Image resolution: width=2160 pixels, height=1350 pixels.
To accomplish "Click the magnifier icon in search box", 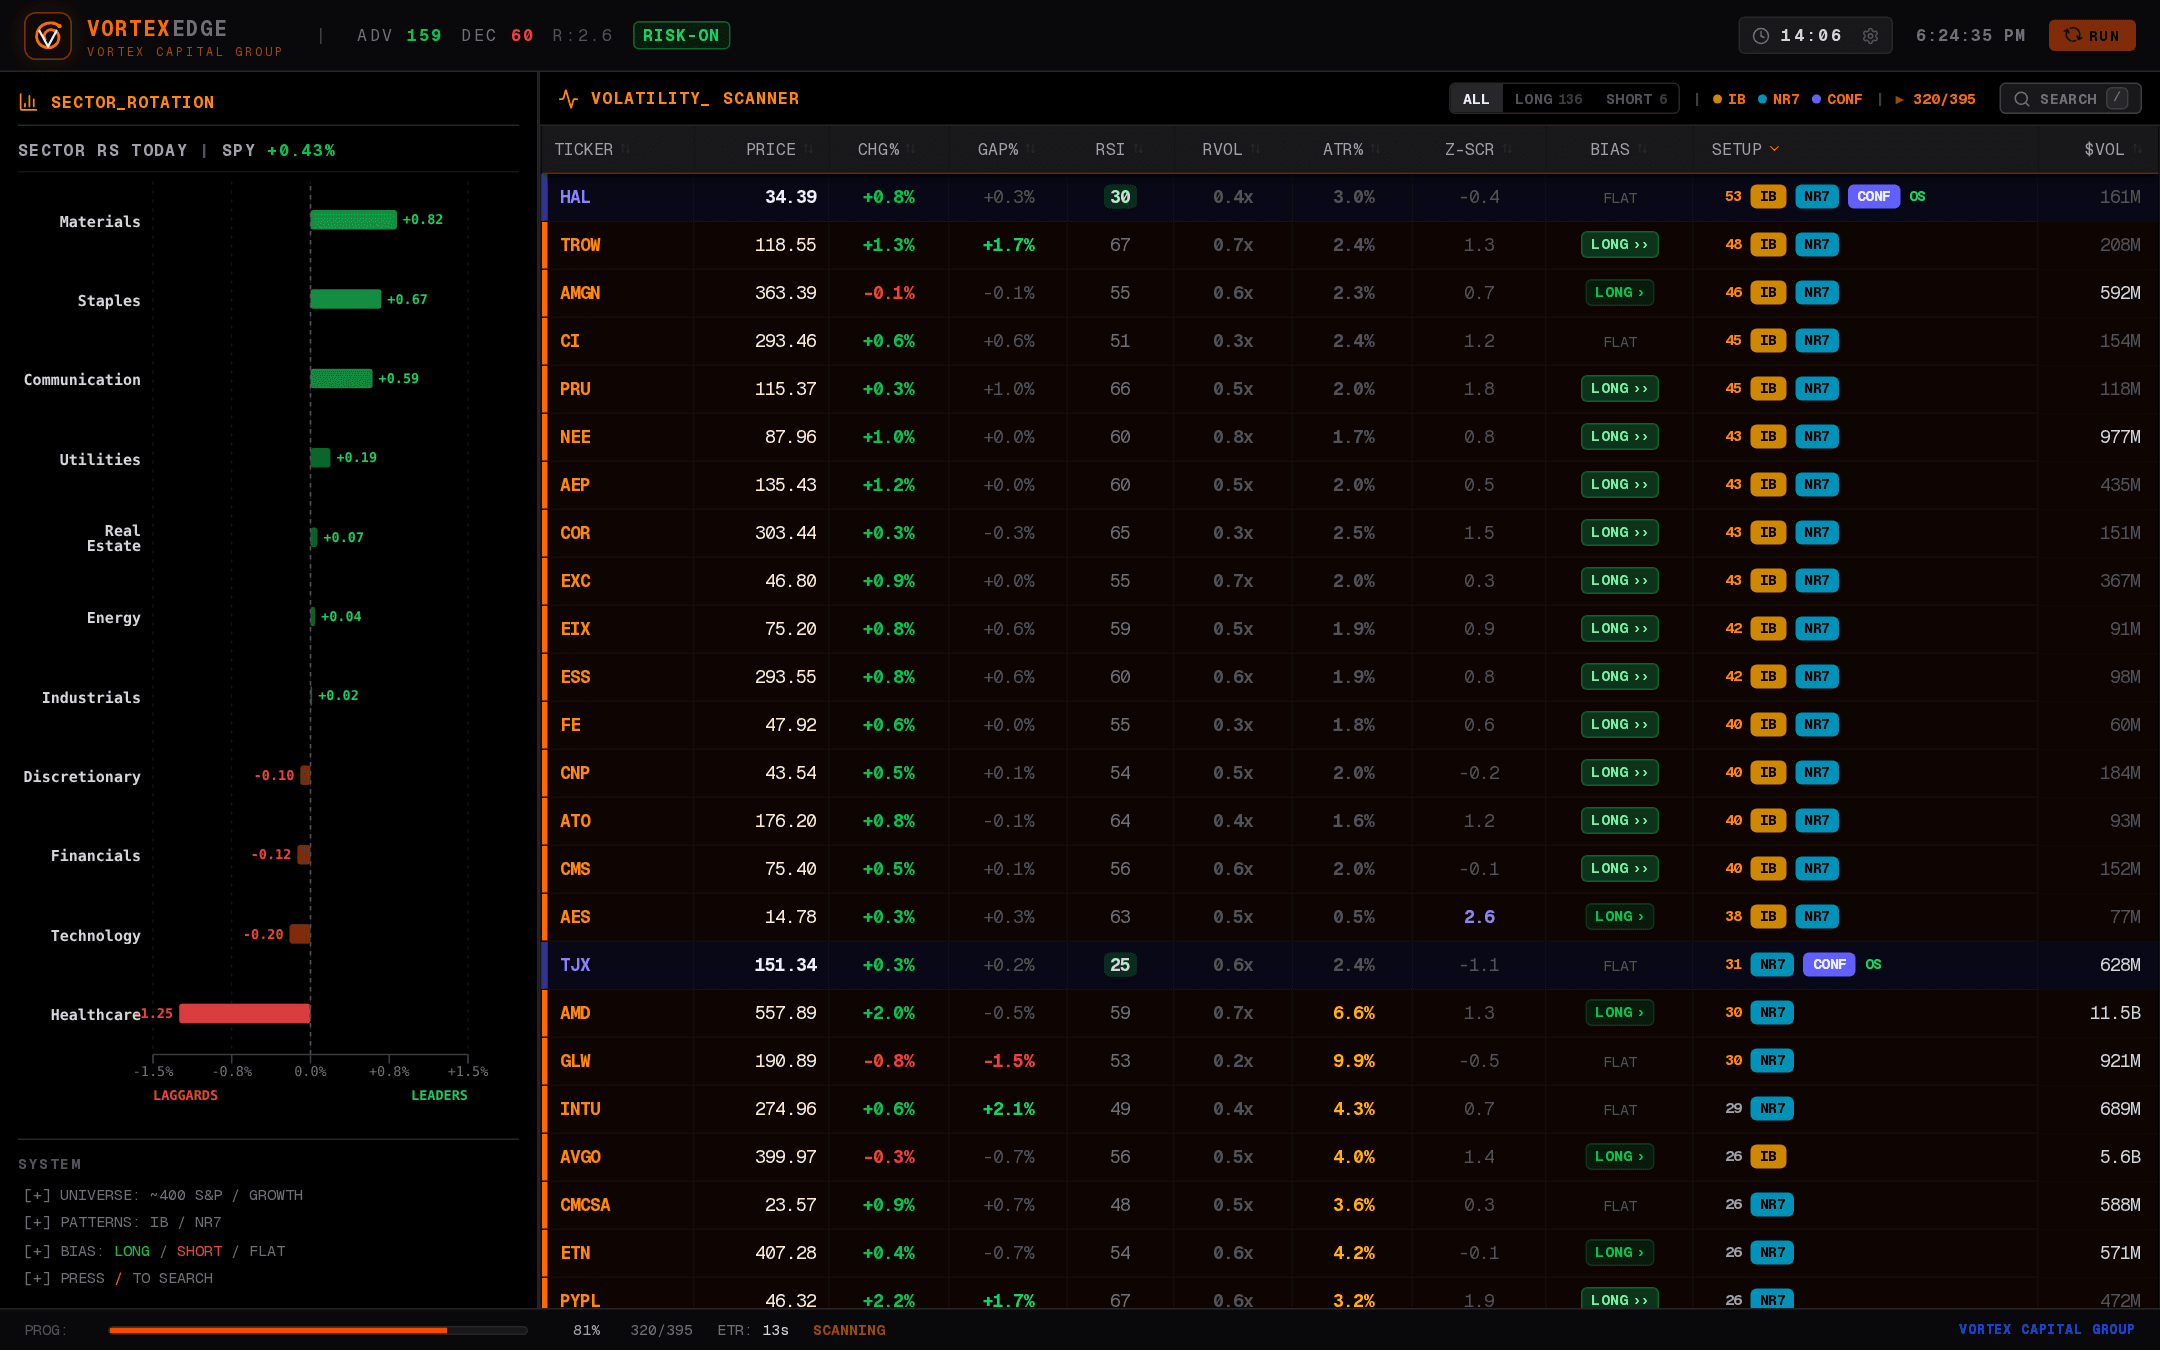I will (x=2022, y=99).
